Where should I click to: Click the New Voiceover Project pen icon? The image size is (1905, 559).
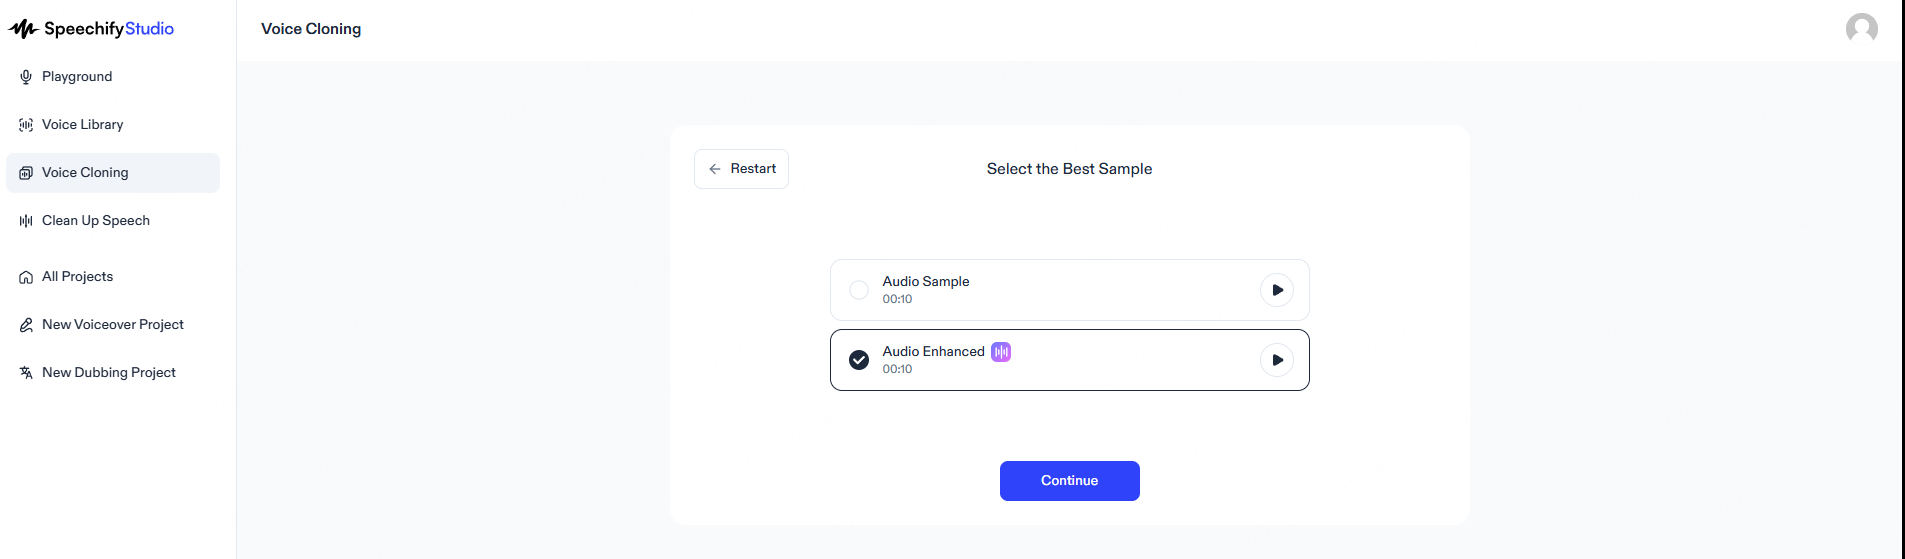pos(26,325)
